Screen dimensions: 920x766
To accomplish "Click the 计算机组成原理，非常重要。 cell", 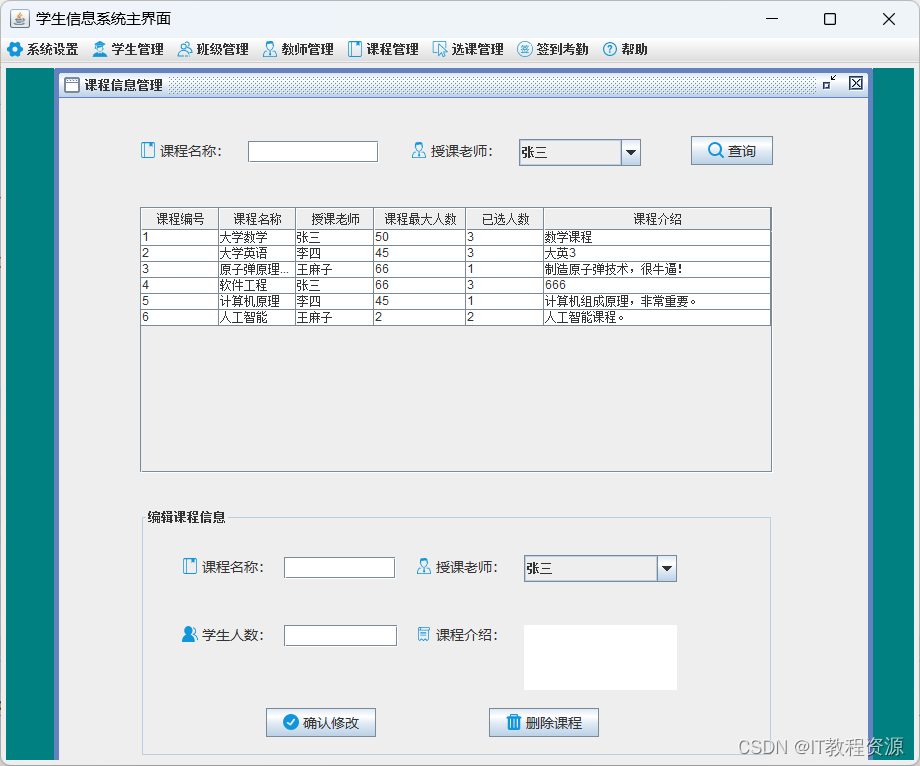I will 657,301.
